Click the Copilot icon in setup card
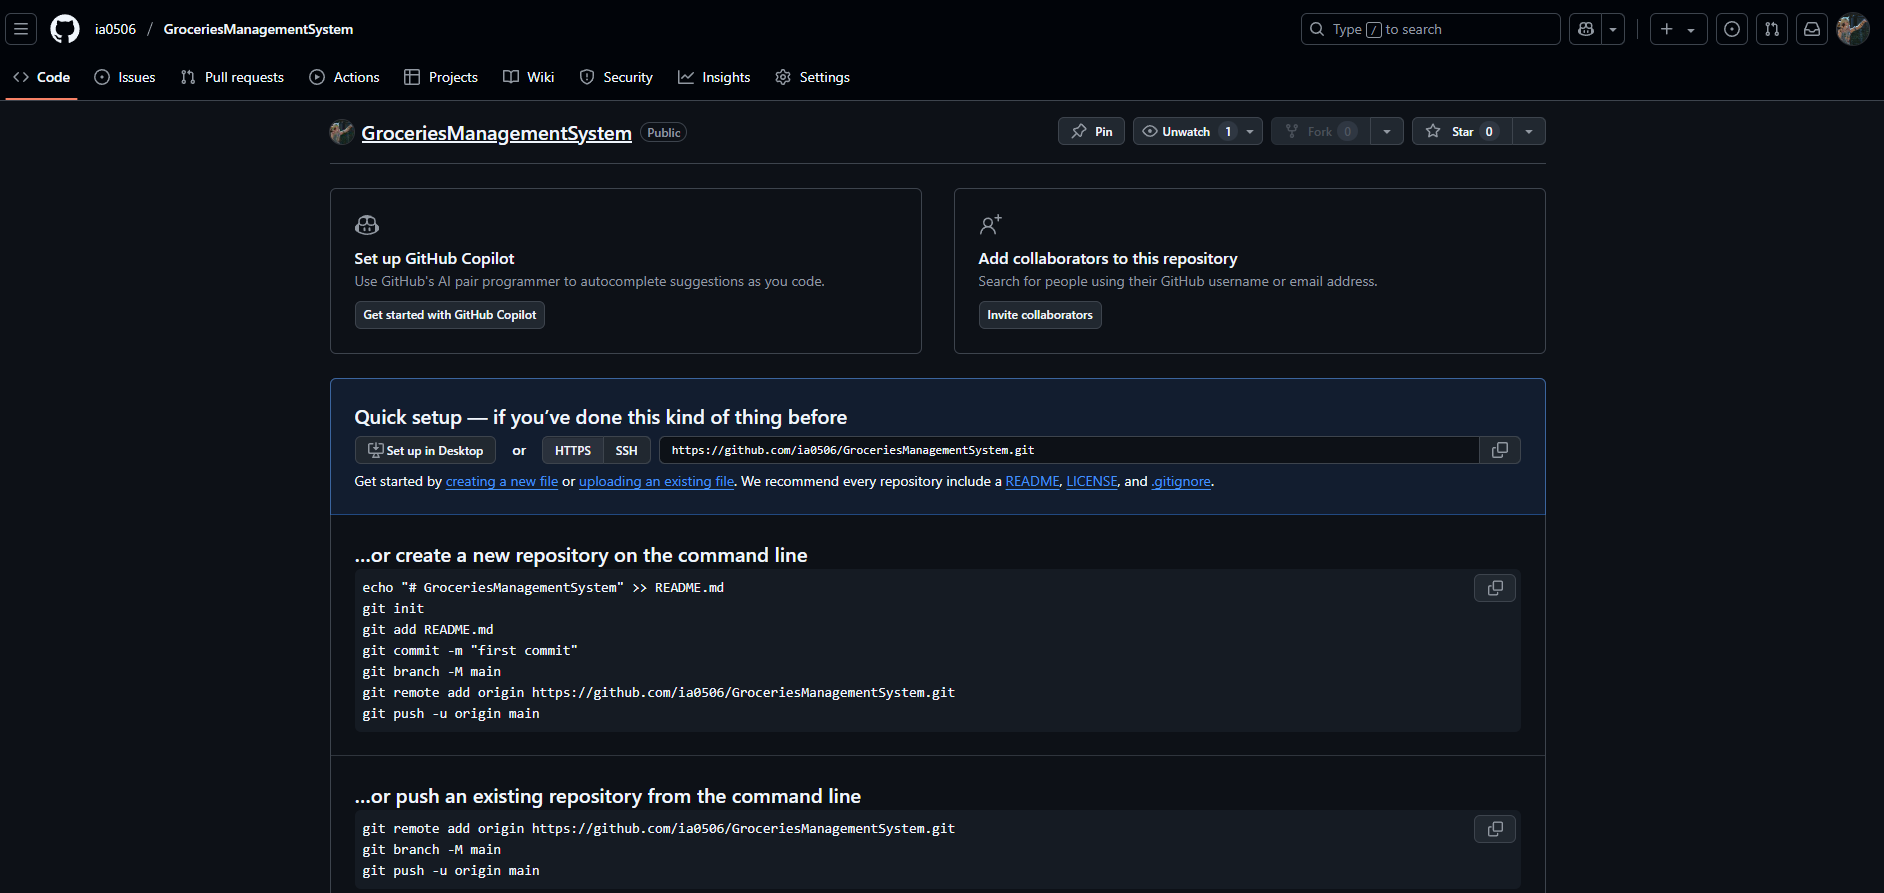Screen dimensions: 1884x893 [x=367, y=225]
